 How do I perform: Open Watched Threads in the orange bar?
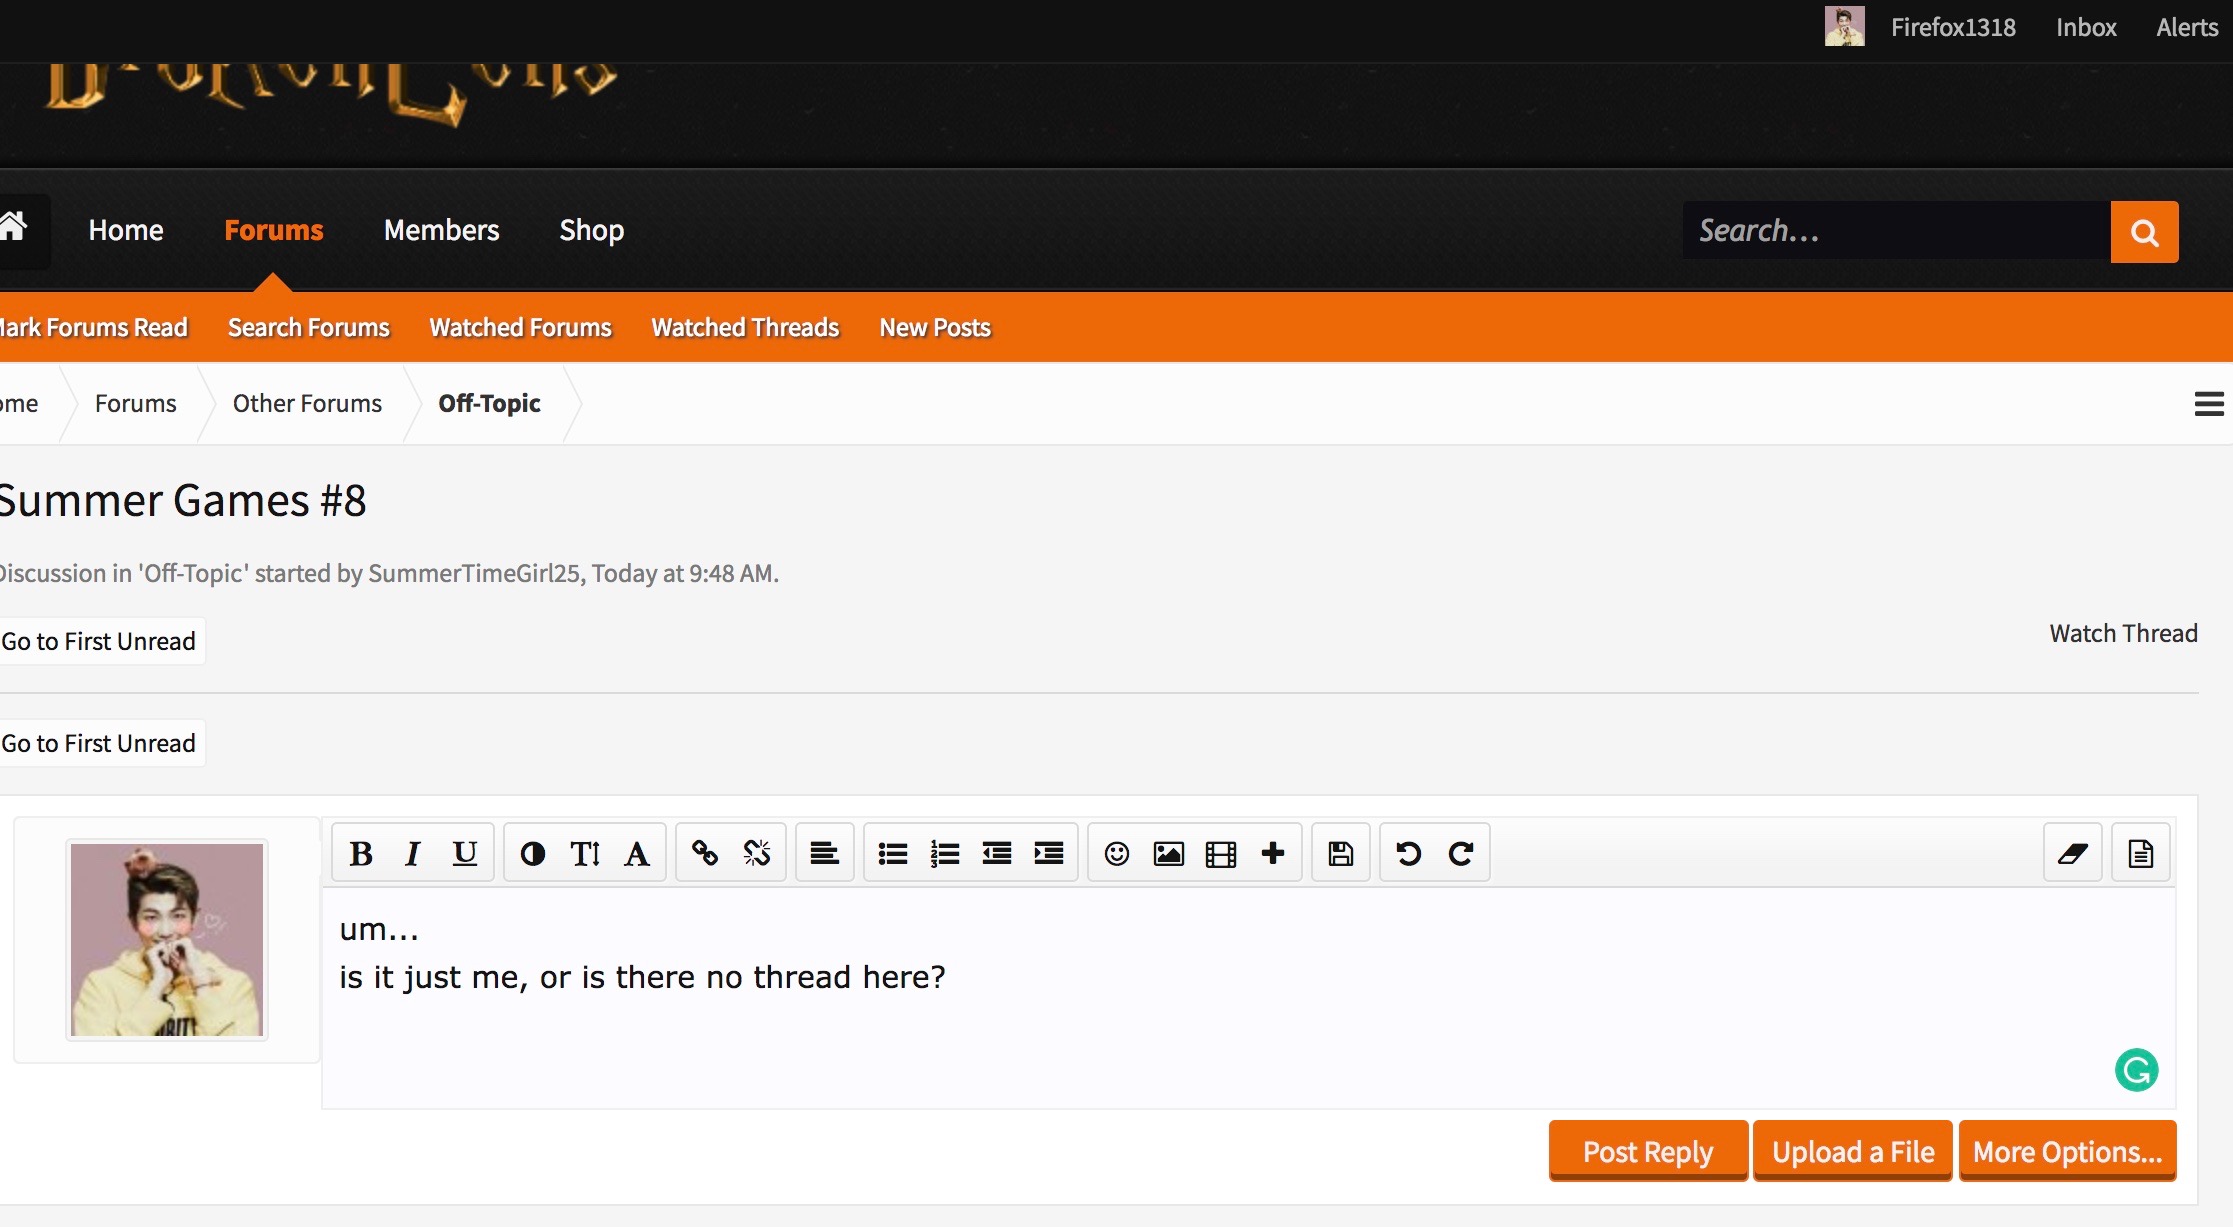coord(745,327)
